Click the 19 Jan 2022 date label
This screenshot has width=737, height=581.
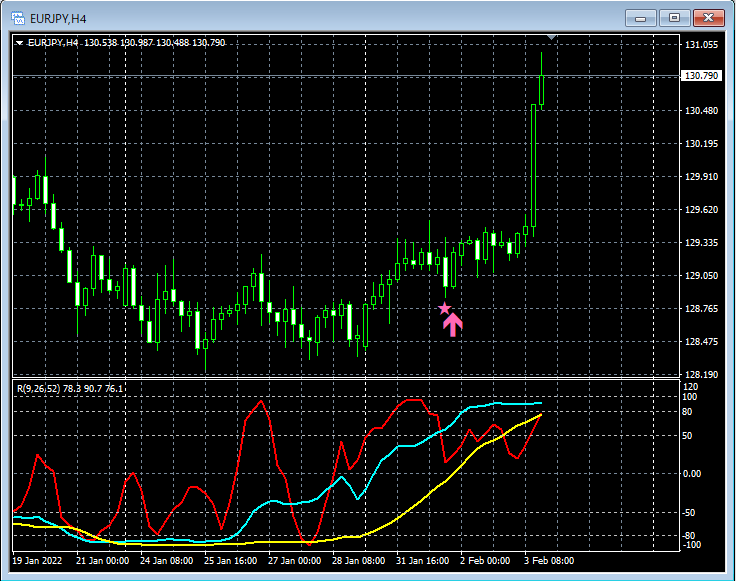tap(37, 560)
